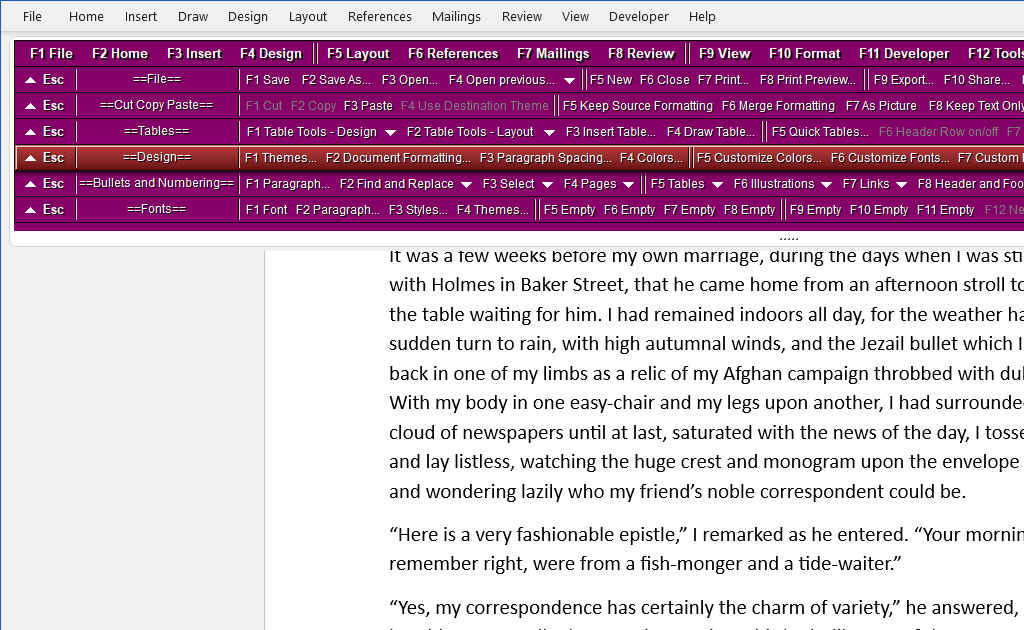Expand F1 Table Tools - Design dropdown arrow

coord(391,133)
